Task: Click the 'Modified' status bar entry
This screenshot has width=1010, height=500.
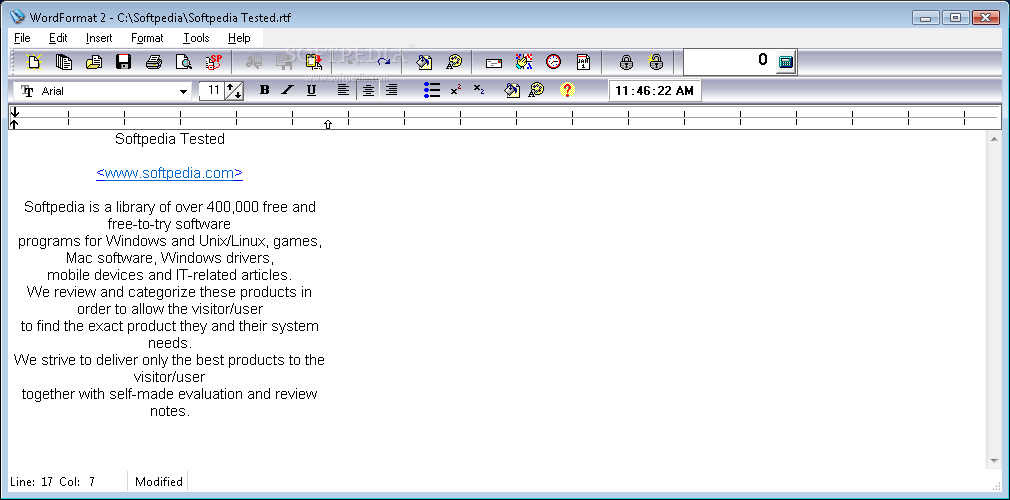Action: click(x=158, y=481)
